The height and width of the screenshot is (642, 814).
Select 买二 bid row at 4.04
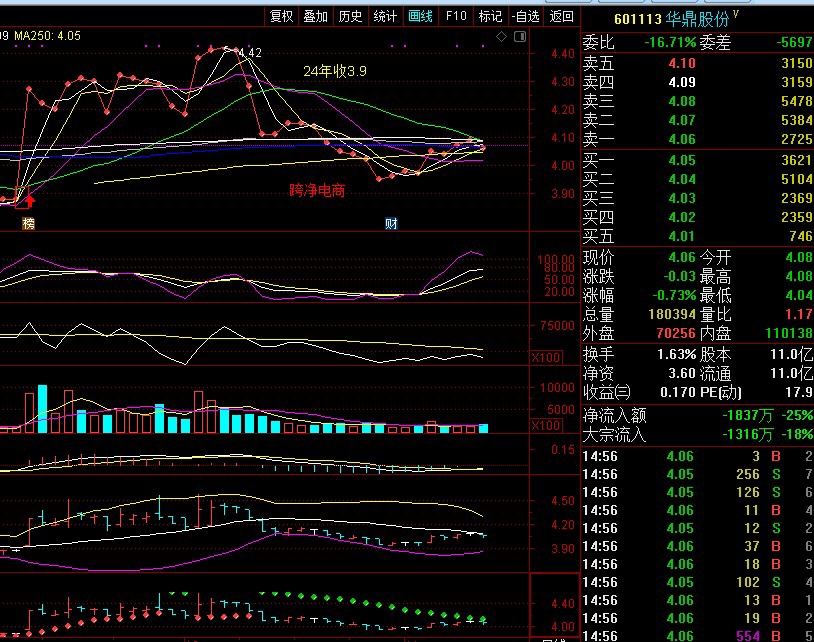pos(697,179)
